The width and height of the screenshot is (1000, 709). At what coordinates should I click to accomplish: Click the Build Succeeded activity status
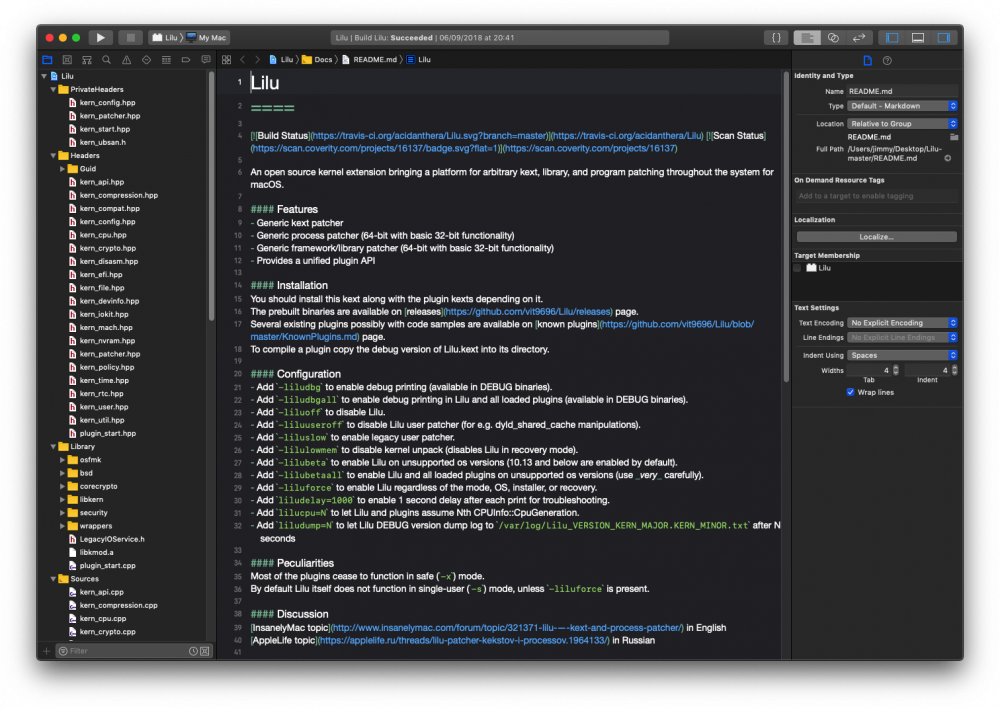pyautogui.click(x=499, y=38)
